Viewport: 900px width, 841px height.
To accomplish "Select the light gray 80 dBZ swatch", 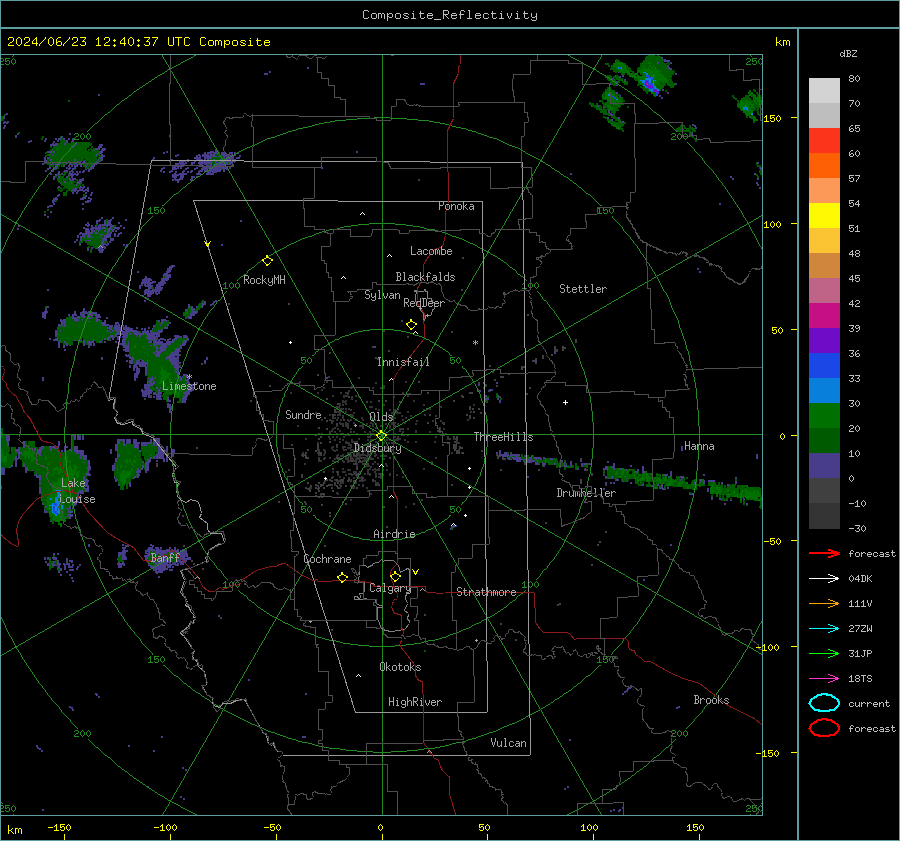I will coord(824,90).
